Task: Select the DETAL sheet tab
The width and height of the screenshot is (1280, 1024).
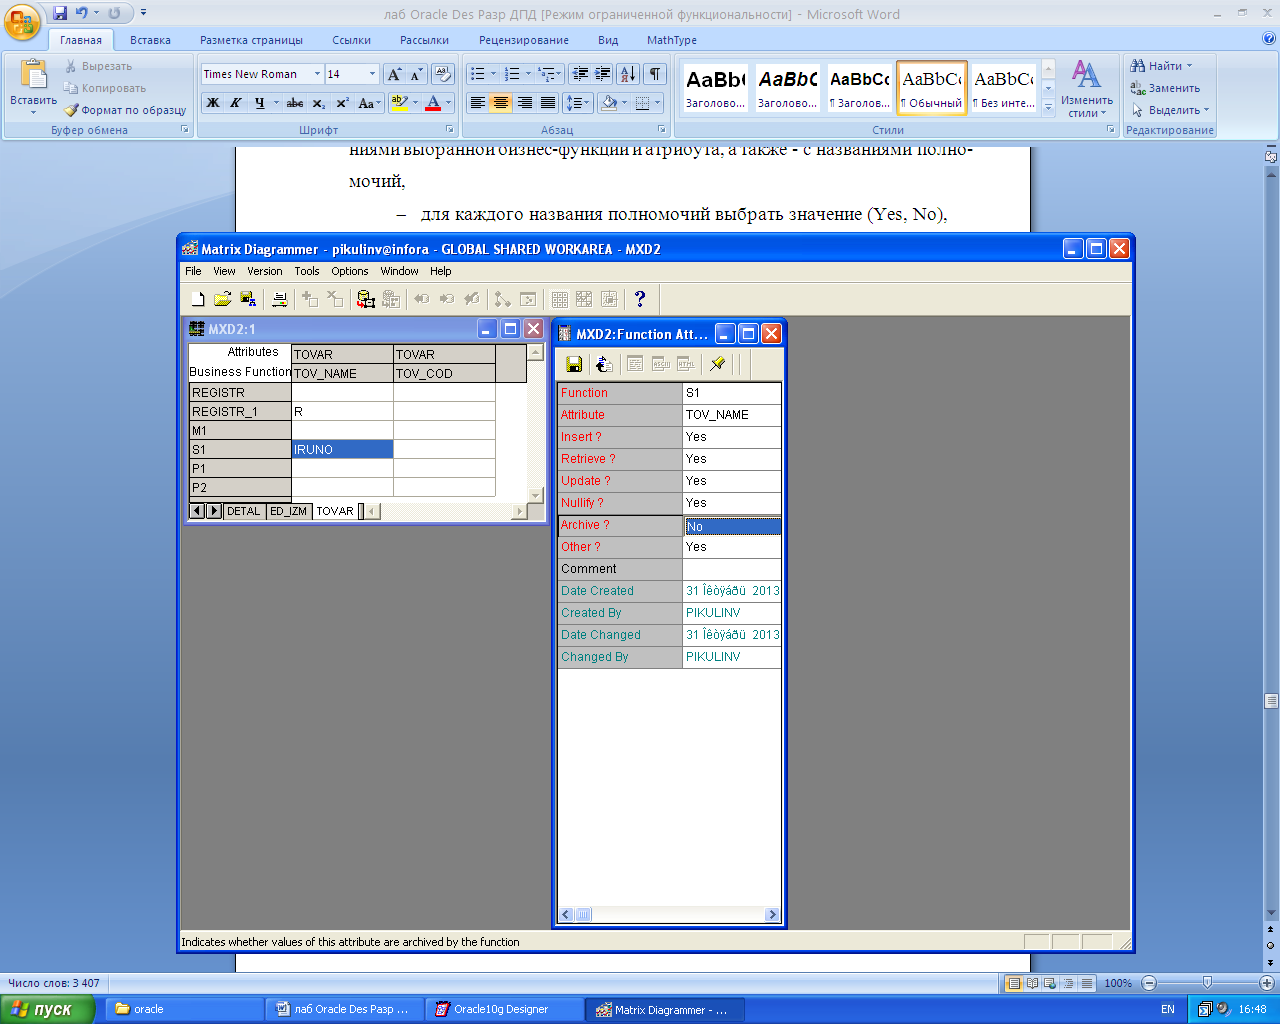Action: [243, 511]
